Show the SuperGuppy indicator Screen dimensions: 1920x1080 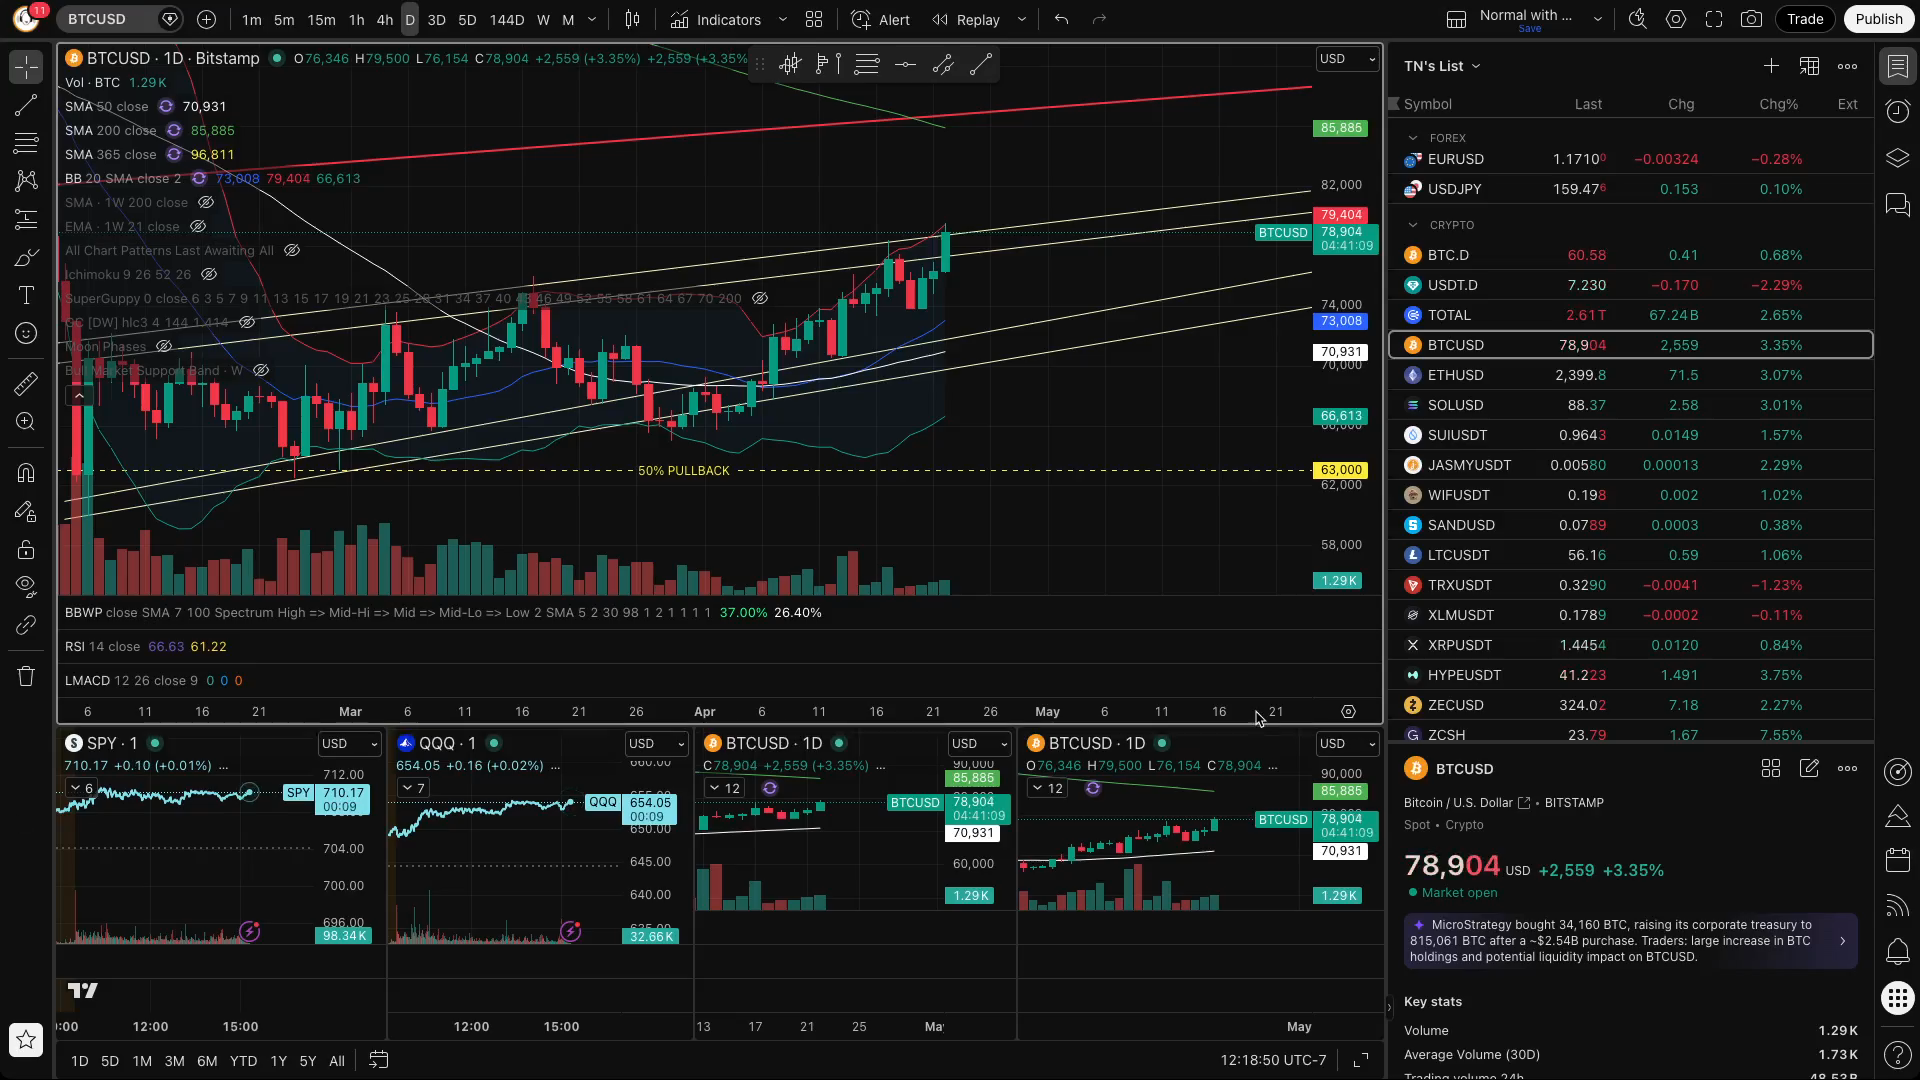760,298
